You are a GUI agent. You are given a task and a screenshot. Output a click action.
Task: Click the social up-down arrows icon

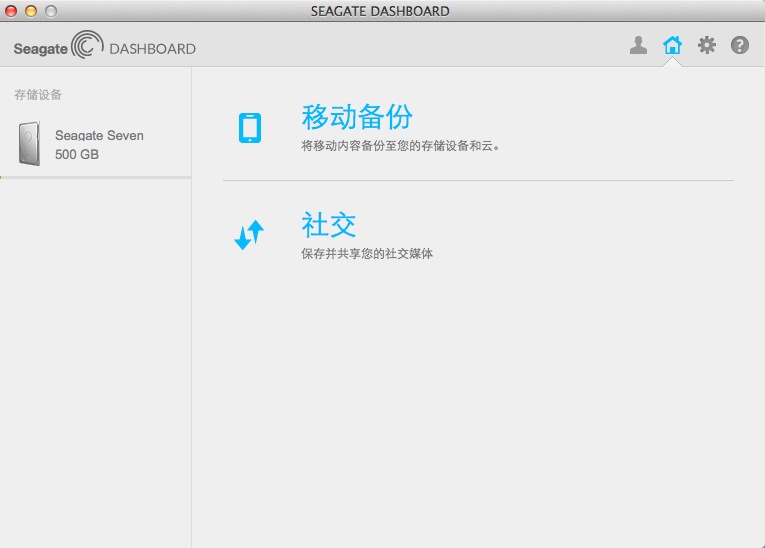(x=249, y=235)
